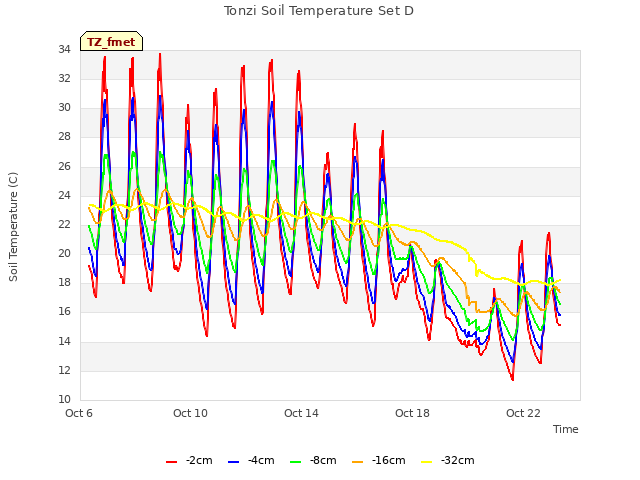The image size is (640, 480).
Task: Click the red -2cm legend swatch
Action: 171,461
